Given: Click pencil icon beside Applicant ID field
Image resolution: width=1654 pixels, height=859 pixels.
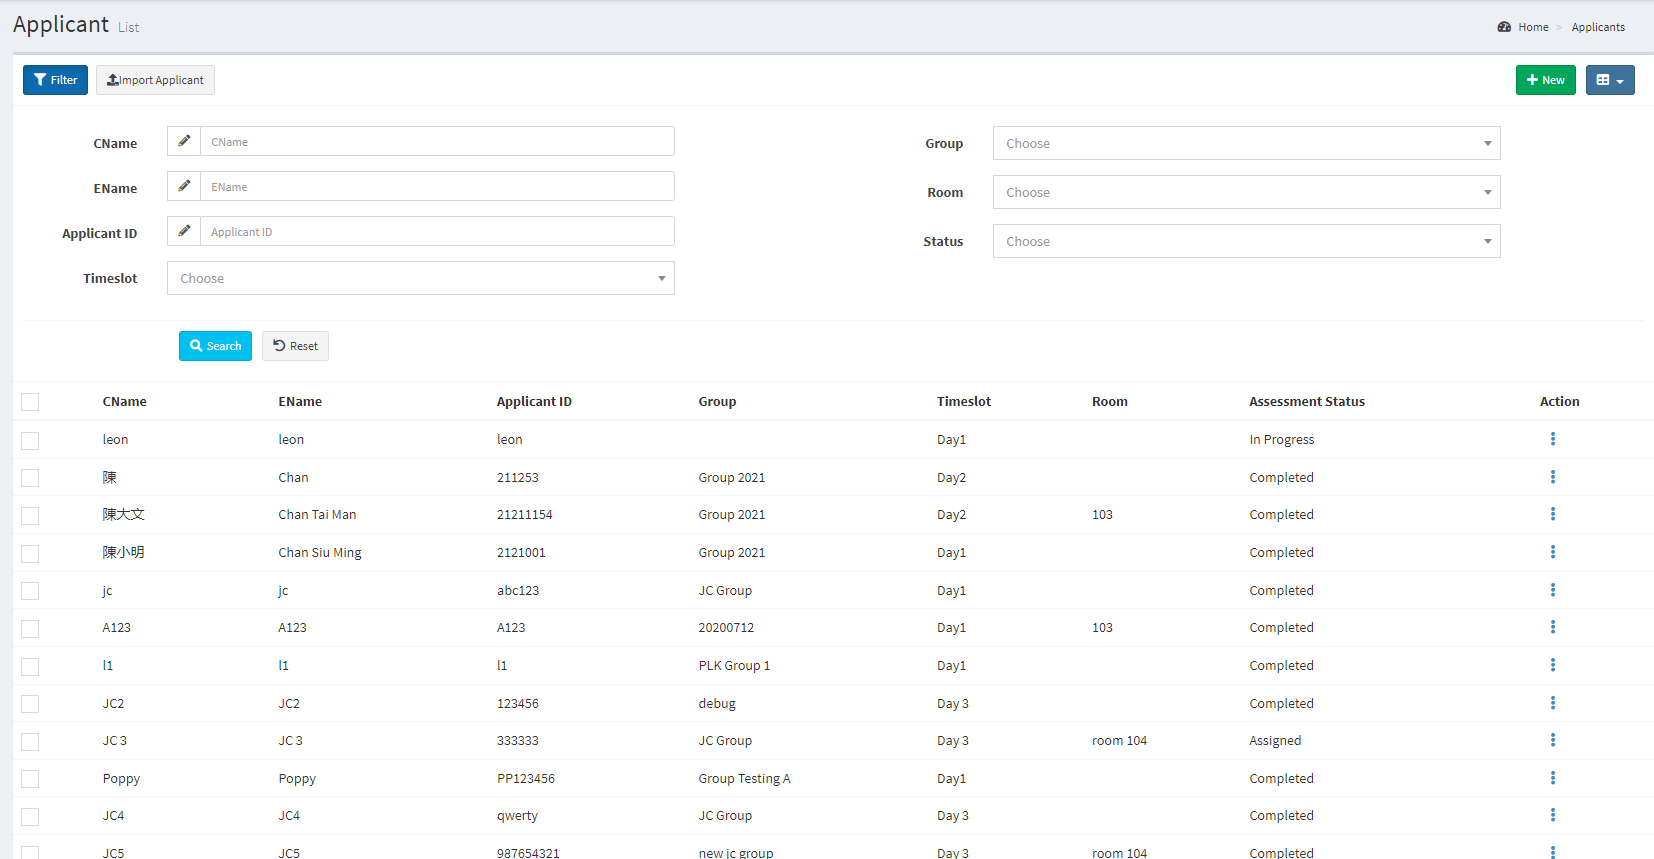Looking at the screenshot, I should click(184, 232).
